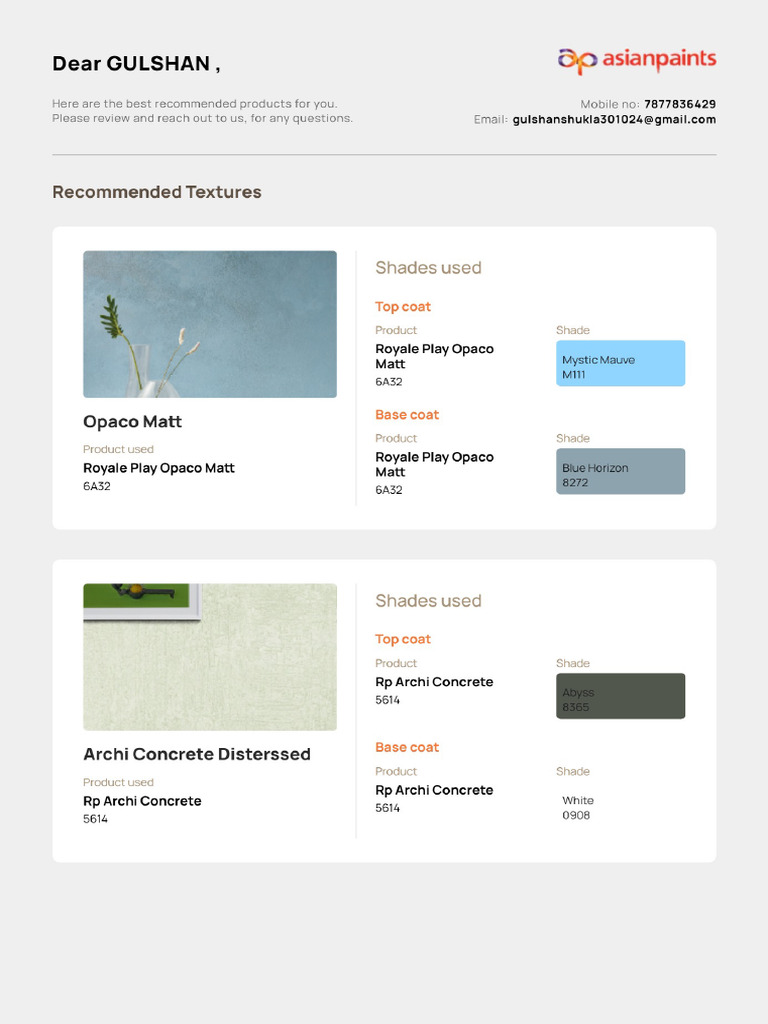Image resolution: width=768 pixels, height=1024 pixels.
Task: Click the Opaco Matt card Base coat label
Action: coord(407,415)
